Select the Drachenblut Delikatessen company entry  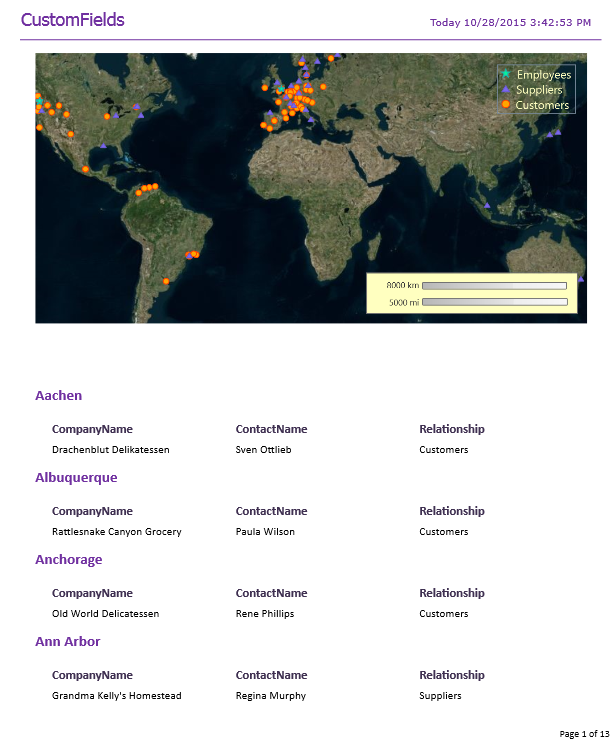click(110, 450)
